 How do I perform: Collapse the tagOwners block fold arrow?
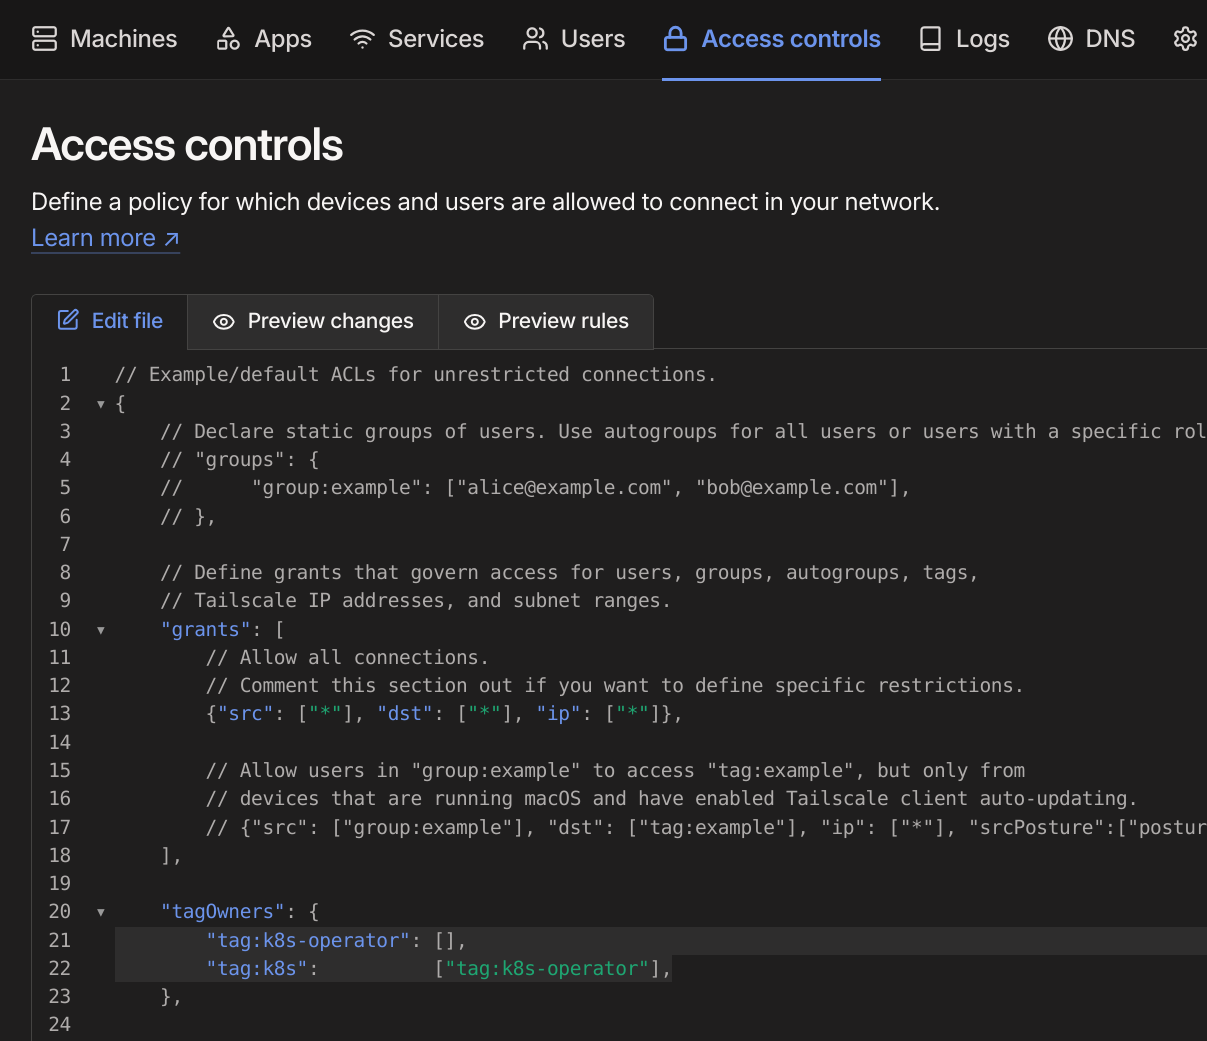click(x=100, y=912)
